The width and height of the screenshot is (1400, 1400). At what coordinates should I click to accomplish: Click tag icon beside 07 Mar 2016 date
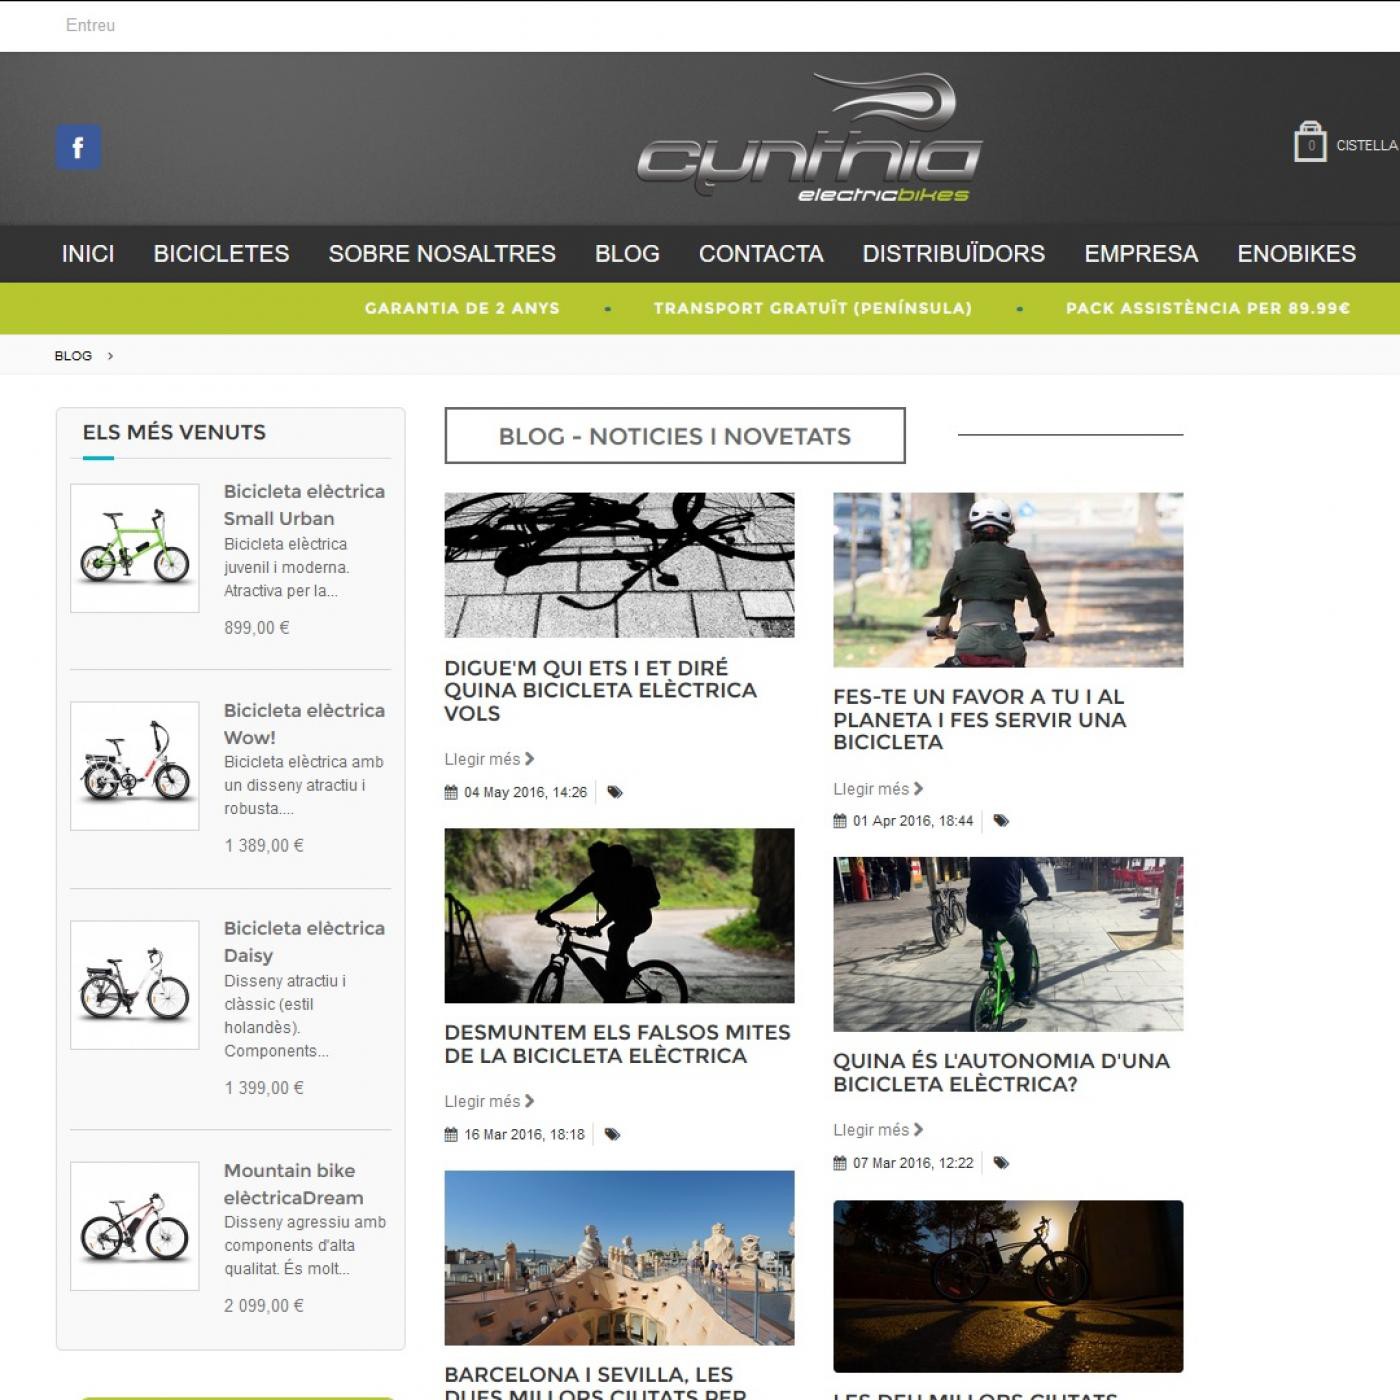click(1001, 1163)
